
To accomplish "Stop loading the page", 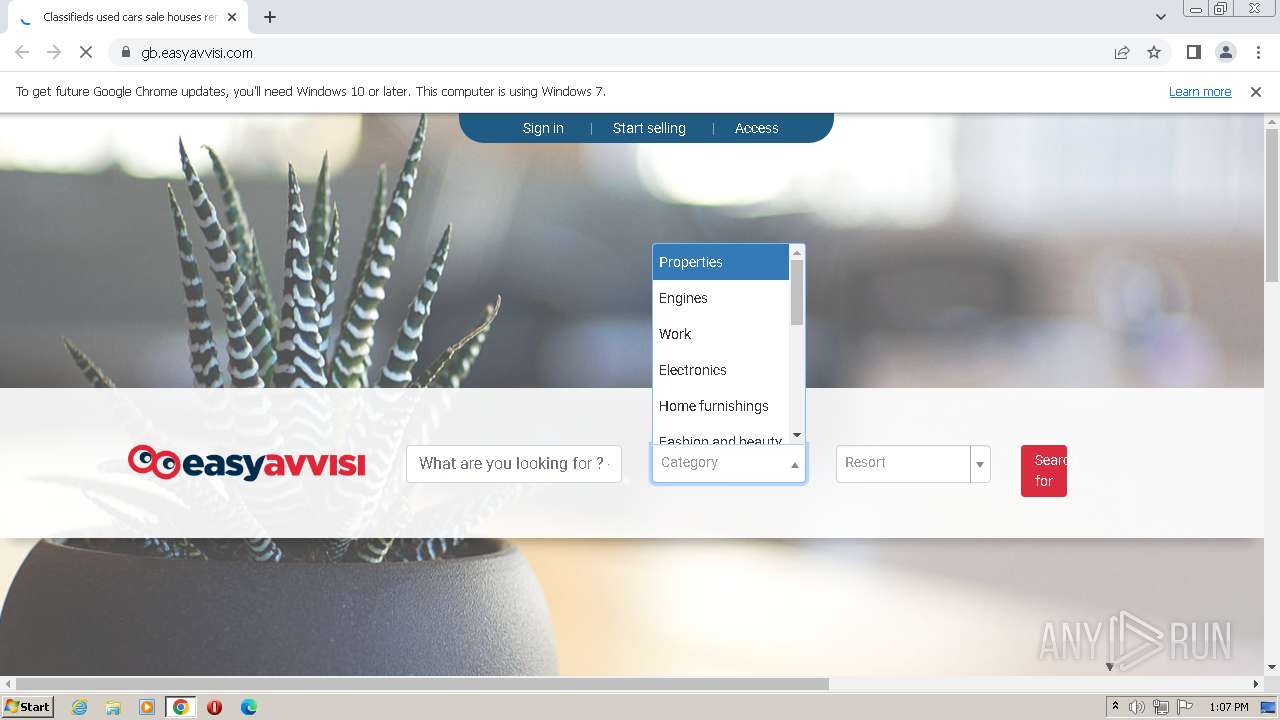I will 86,52.
